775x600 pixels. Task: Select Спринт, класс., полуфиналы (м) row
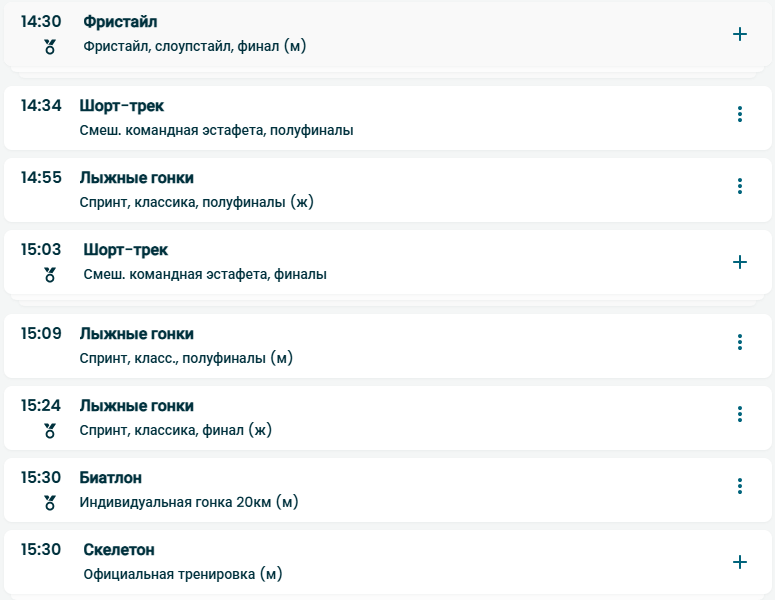186,358
